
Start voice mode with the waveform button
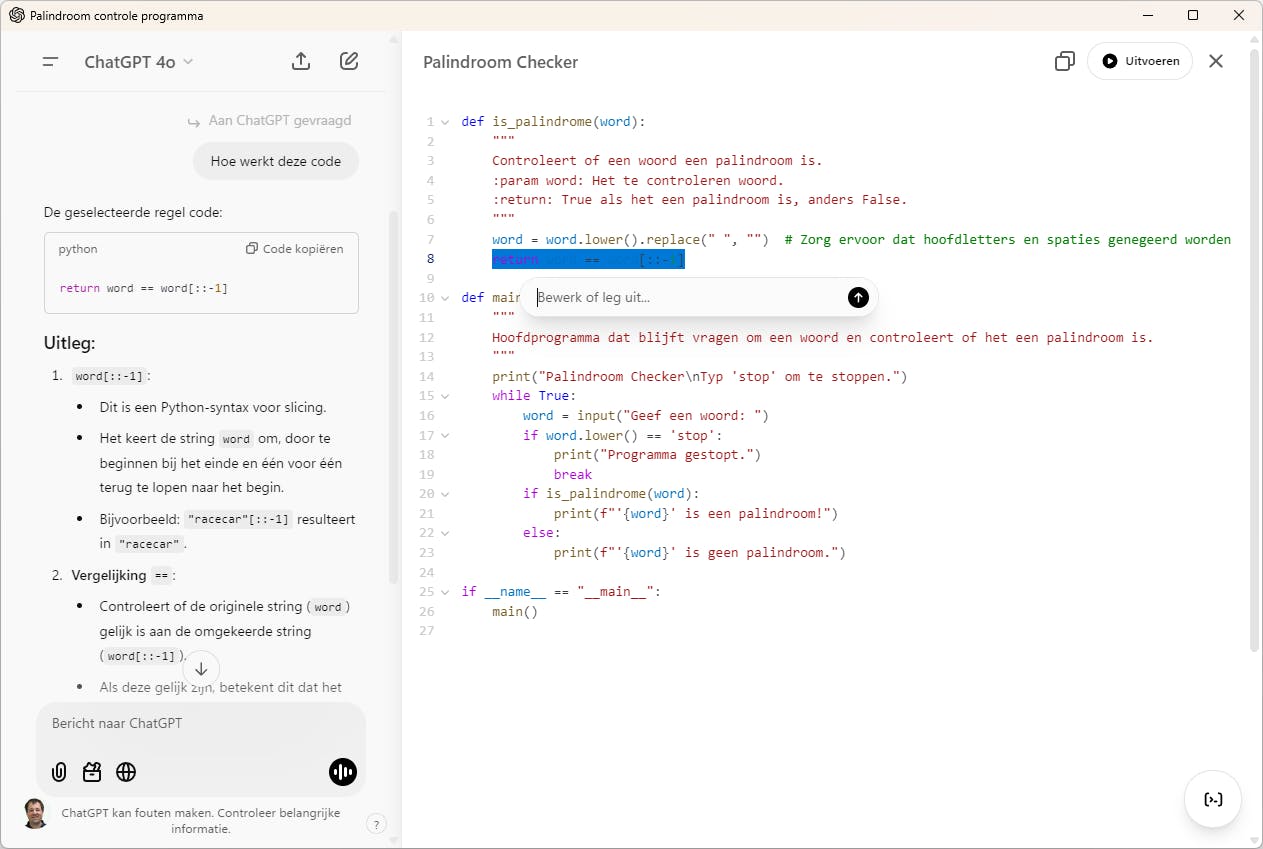[x=342, y=772]
